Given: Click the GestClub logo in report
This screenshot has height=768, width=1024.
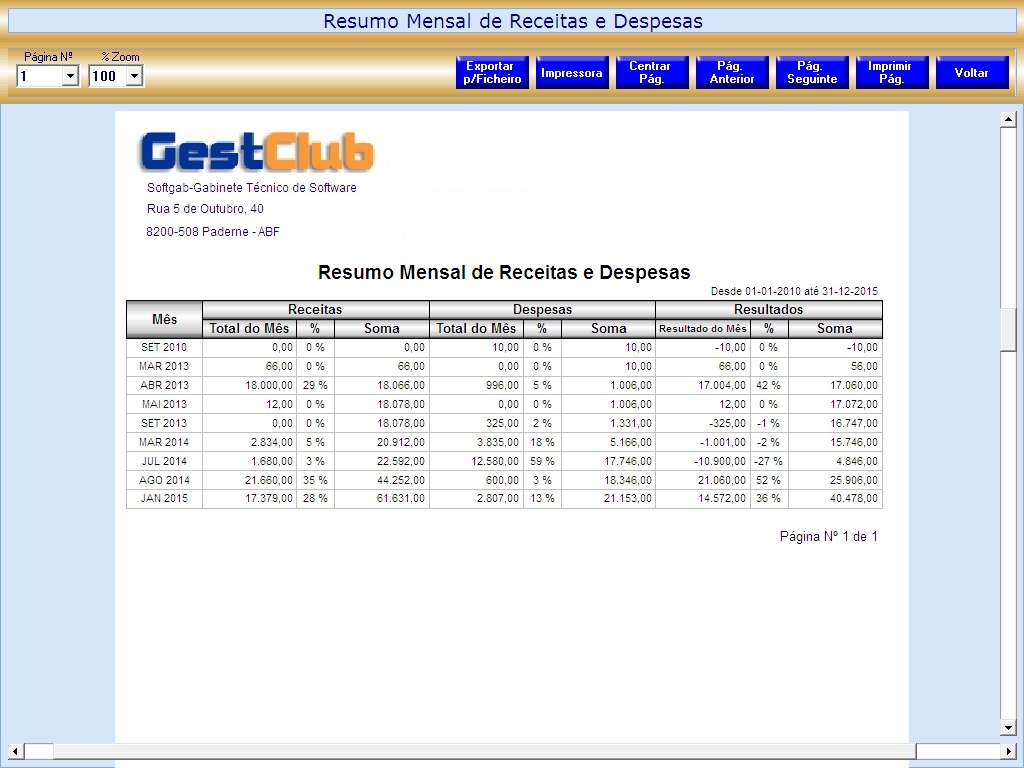Looking at the screenshot, I should point(256,152).
